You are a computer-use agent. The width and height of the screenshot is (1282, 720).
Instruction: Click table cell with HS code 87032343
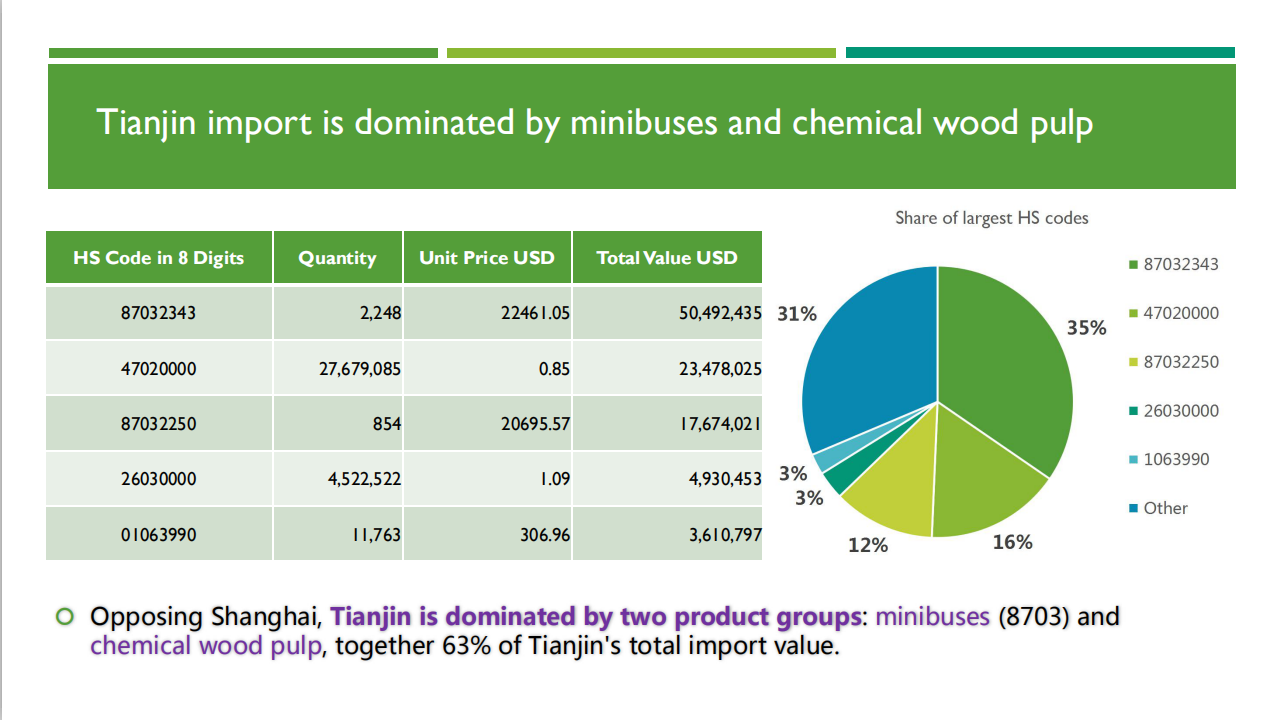pyautogui.click(x=159, y=313)
